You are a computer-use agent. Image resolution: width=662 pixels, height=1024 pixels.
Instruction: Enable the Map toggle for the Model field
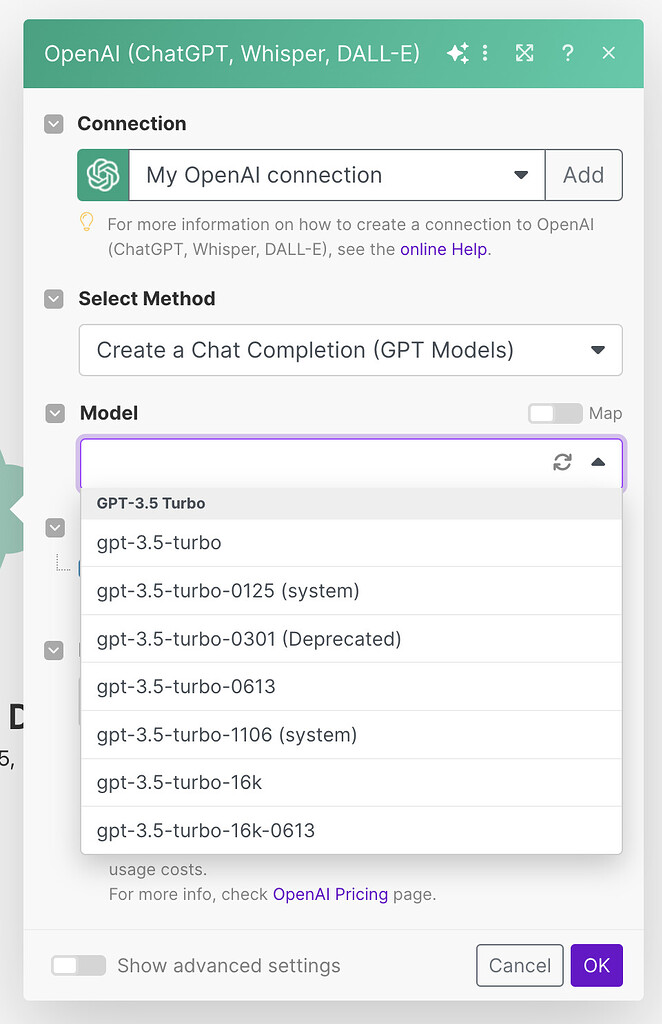click(x=555, y=413)
